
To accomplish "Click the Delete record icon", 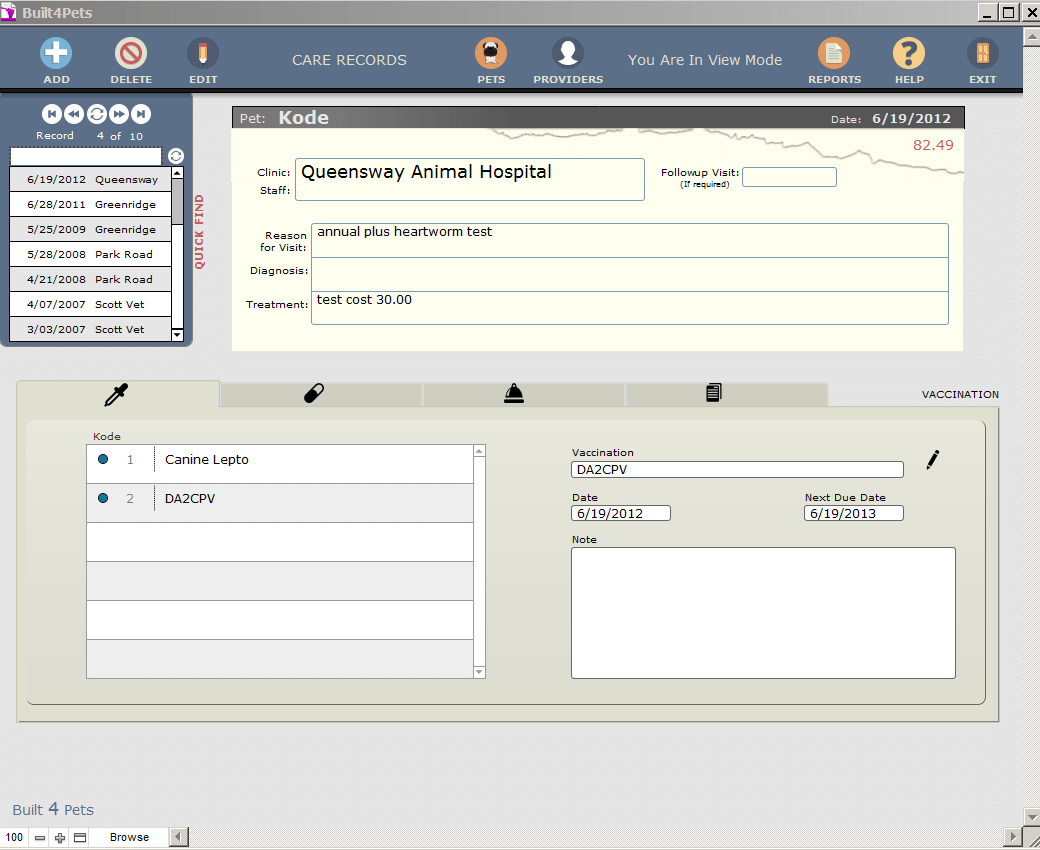I will pyautogui.click(x=131, y=54).
